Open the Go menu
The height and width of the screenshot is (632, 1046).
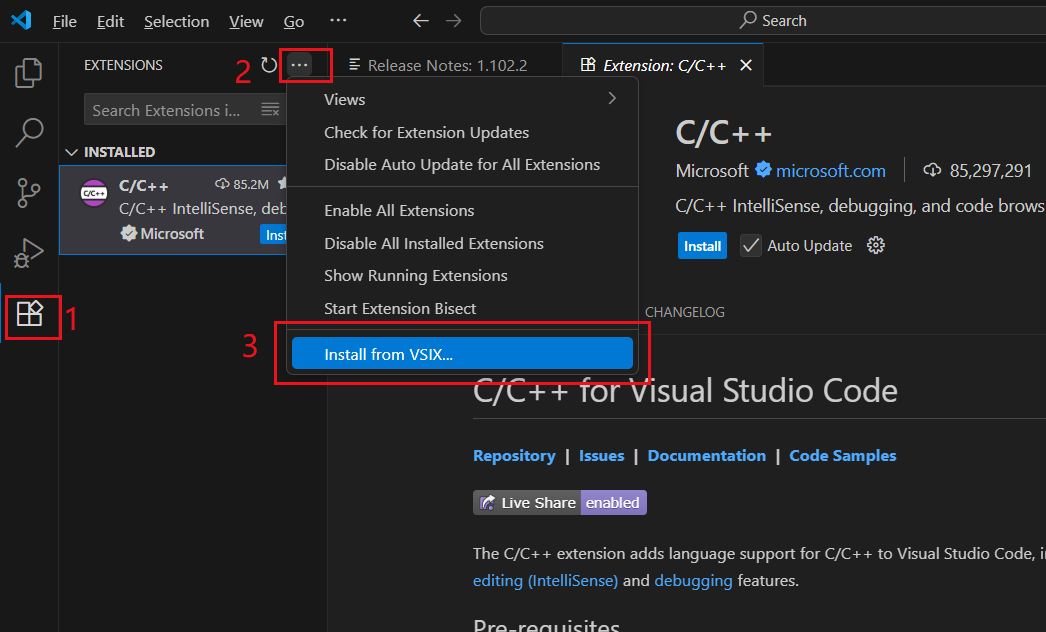[294, 21]
